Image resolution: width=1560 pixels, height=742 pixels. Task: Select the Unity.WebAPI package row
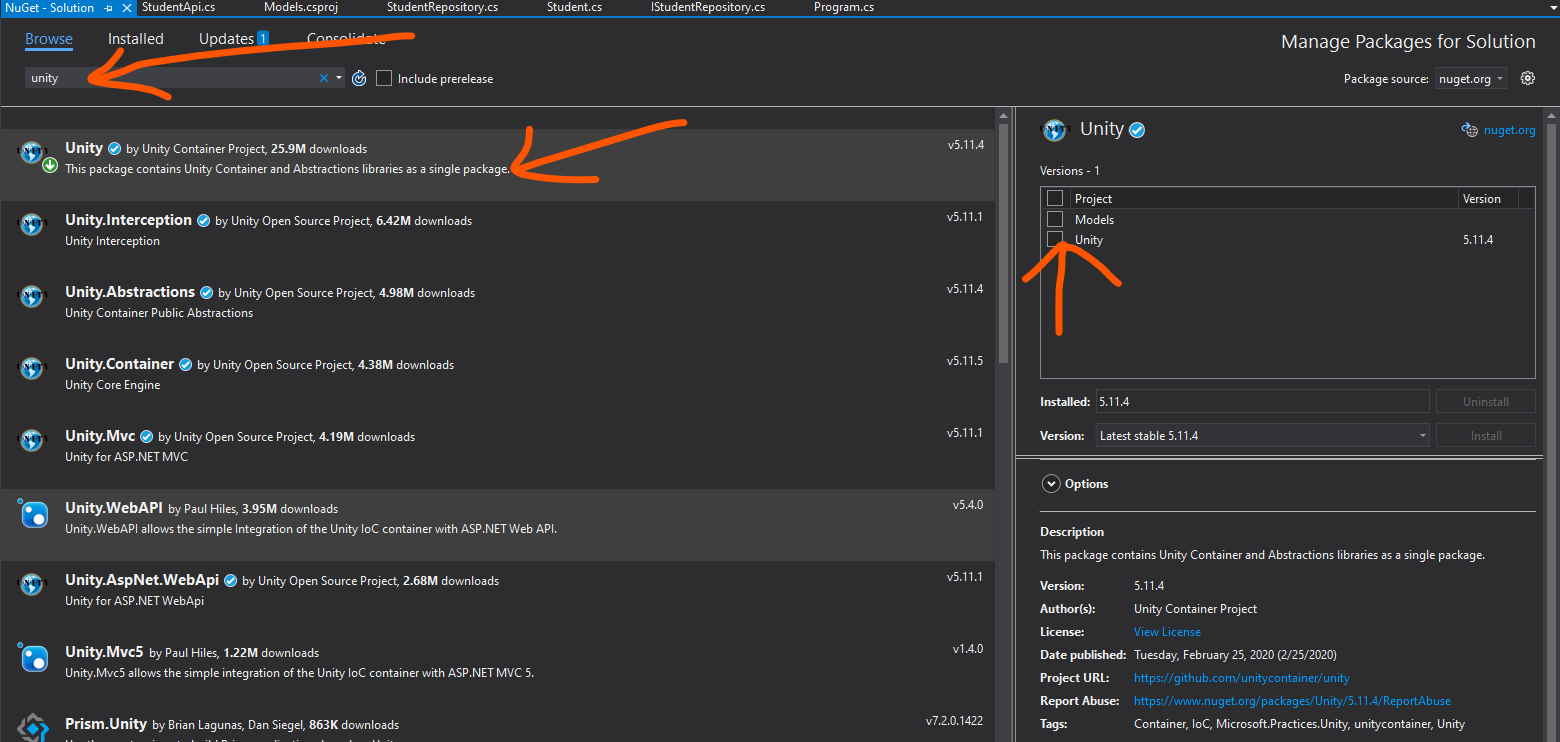click(498, 524)
